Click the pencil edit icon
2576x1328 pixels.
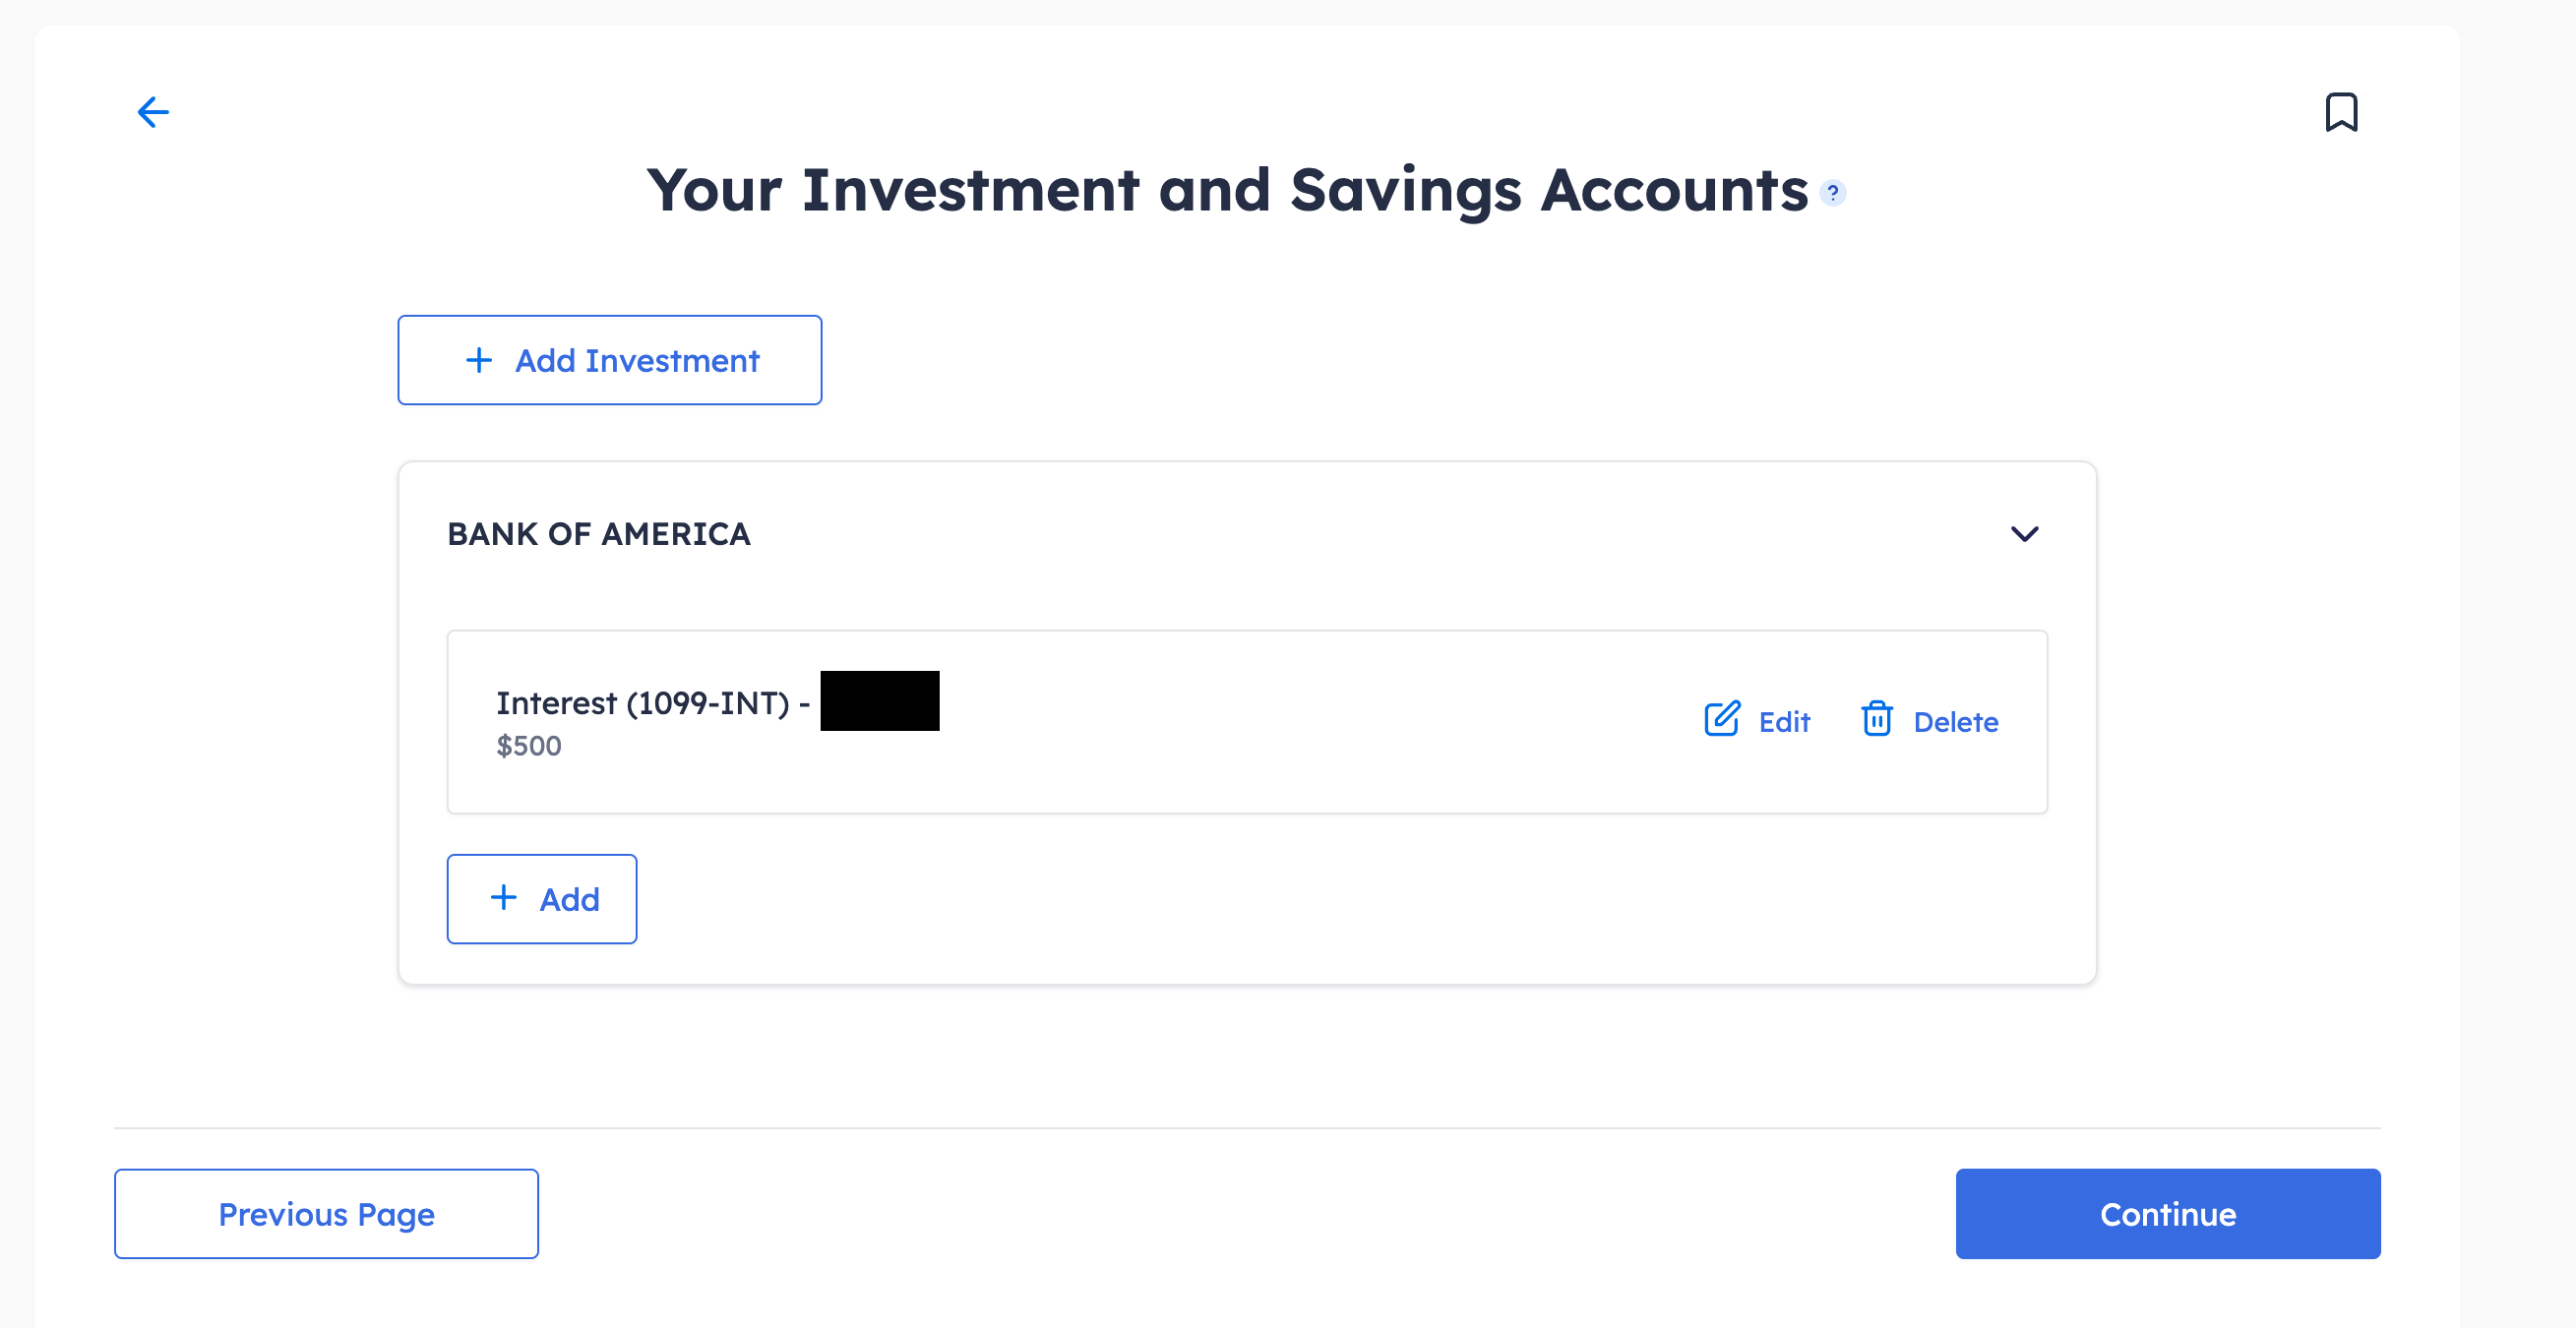point(1721,720)
